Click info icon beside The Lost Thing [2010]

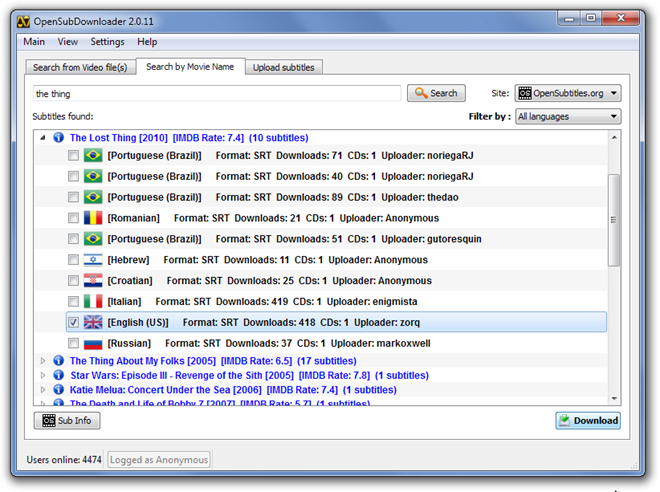tap(59, 138)
